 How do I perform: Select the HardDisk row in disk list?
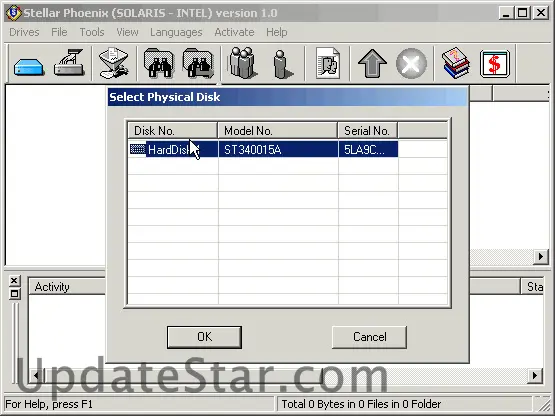pyautogui.click(x=263, y=149)
